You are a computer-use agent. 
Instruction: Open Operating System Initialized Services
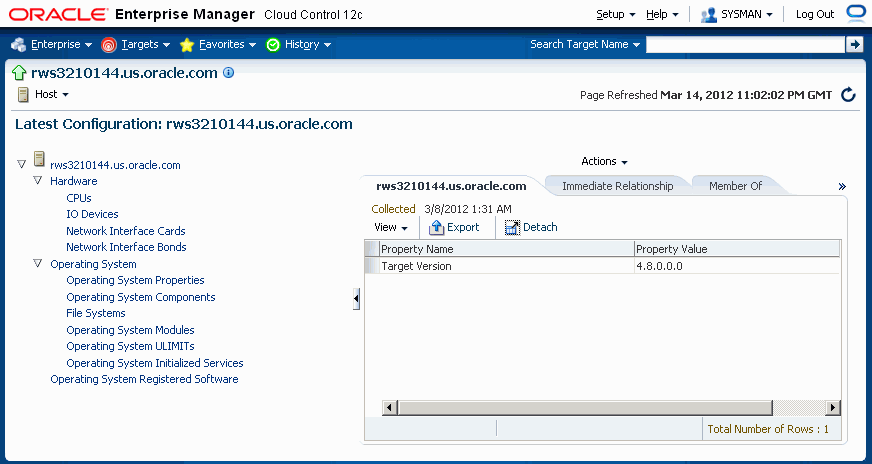pos(155,363)
